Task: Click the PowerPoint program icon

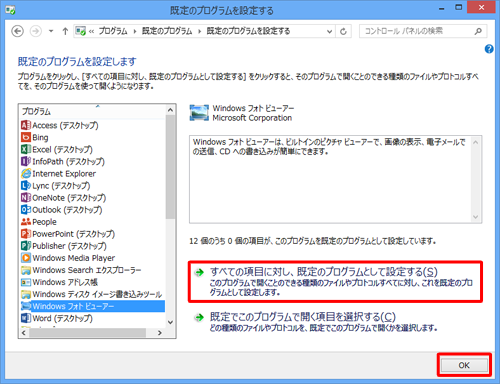Action: (26, 234)
